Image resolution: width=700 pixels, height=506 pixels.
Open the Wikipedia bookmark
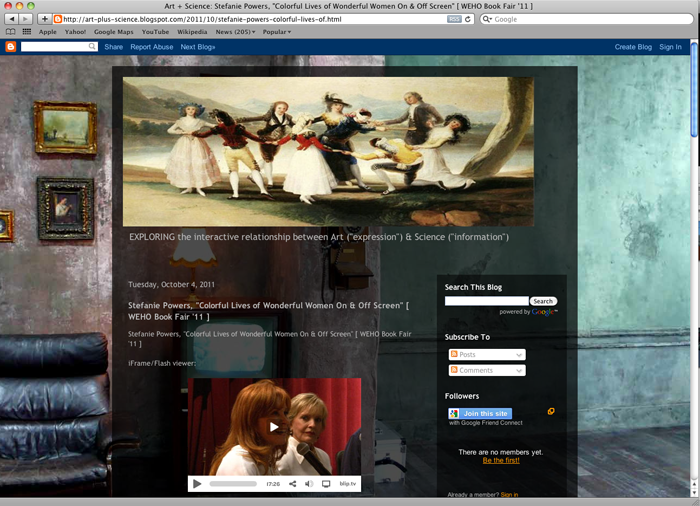192,32
